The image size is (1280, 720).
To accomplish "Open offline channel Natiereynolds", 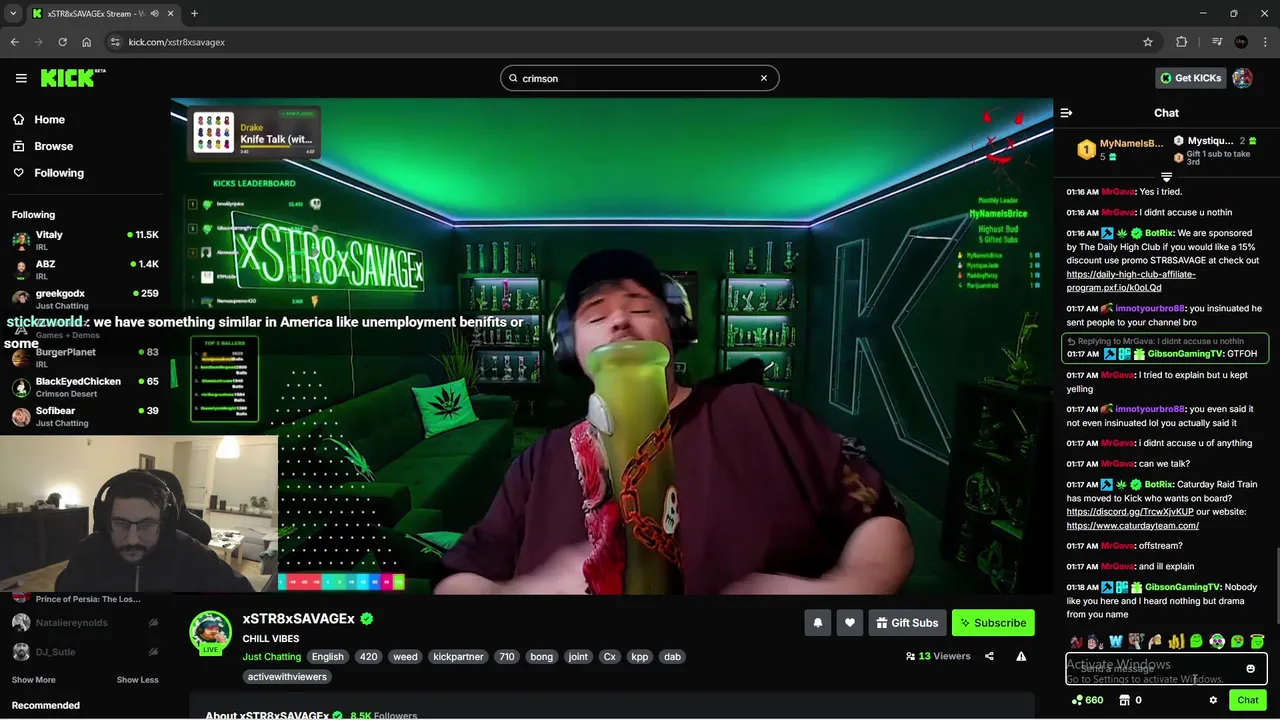I will 85,622.
